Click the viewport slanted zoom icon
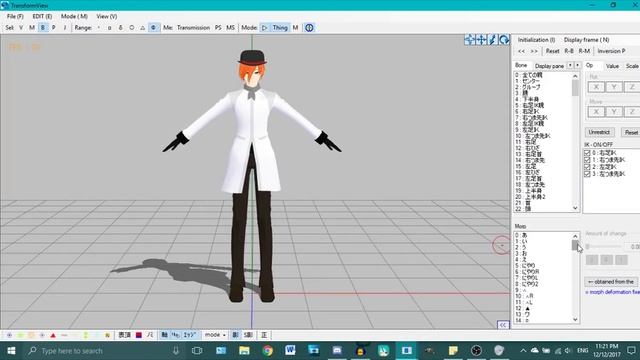This screenshot has width=640, height=360. [x=493, y=40]
